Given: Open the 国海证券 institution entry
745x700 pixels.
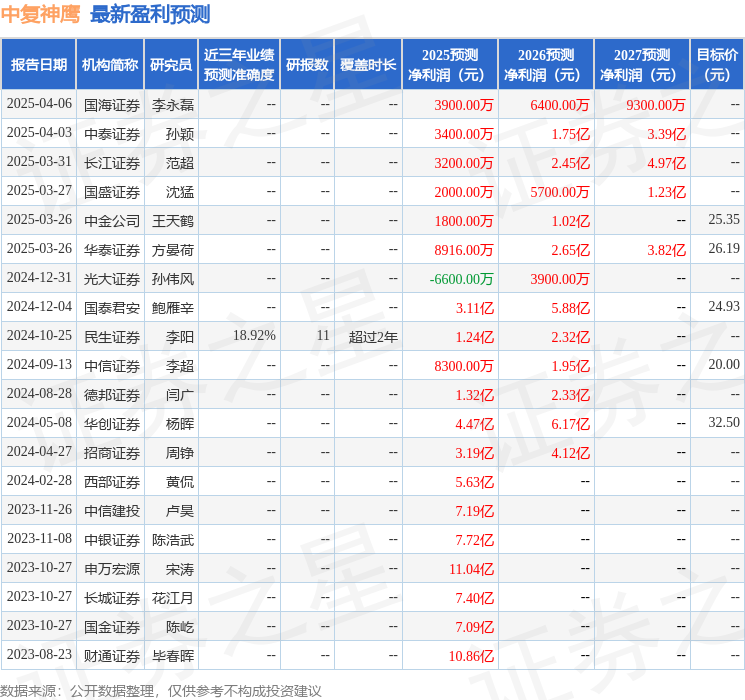Looking at the screenshot, I should pyautogui.click(x=112, y=104).
